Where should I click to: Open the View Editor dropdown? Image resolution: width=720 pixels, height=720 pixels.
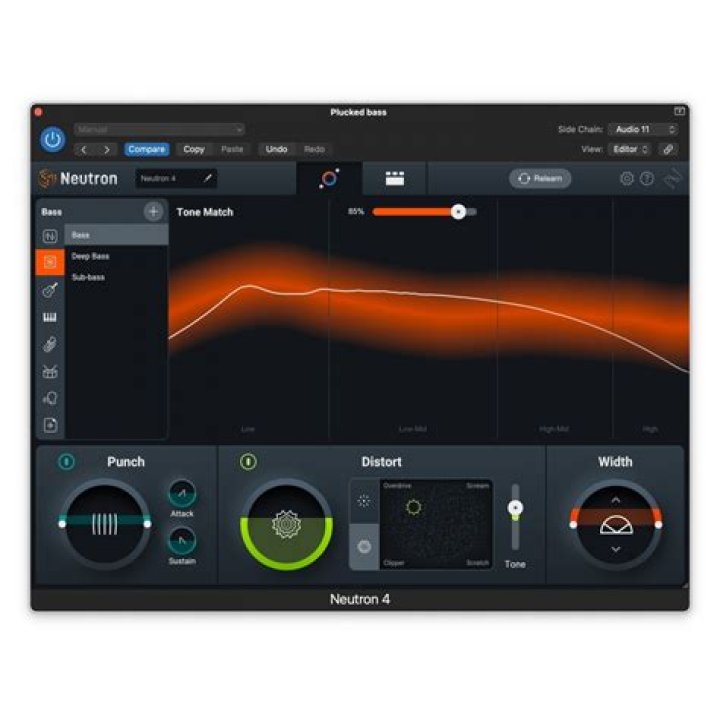[x=630, y=149]
